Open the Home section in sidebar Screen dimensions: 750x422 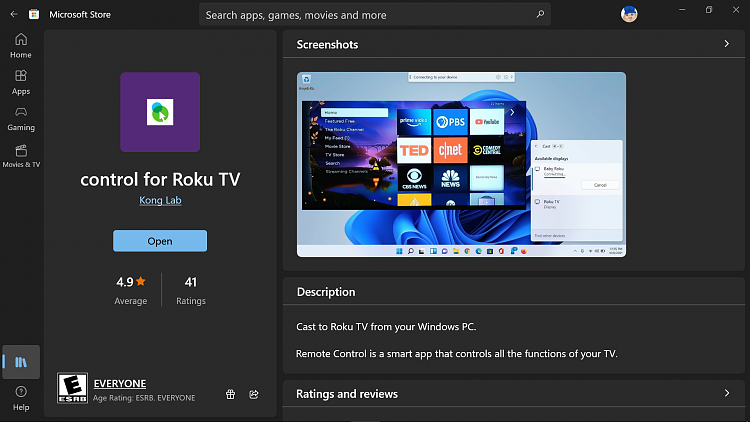[x=21, y=45]
